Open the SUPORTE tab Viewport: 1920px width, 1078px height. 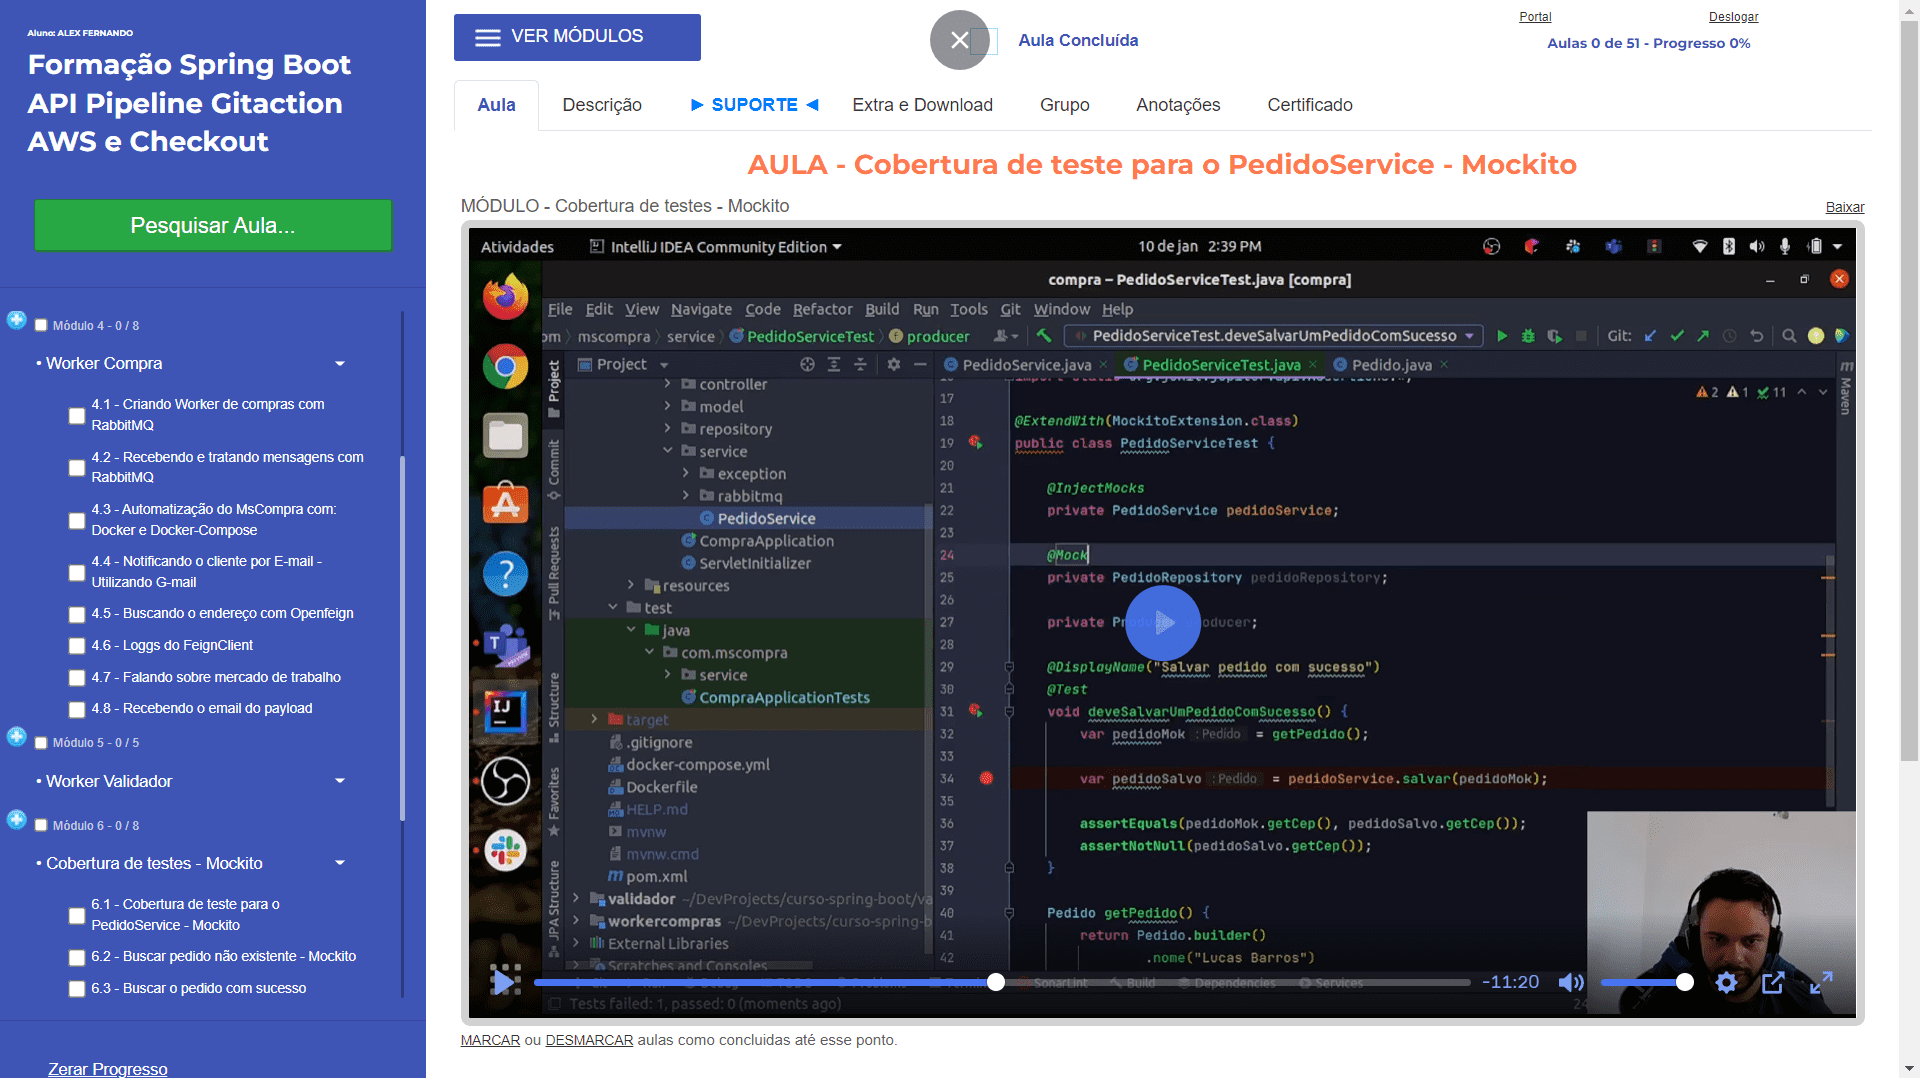pos(755,105)
